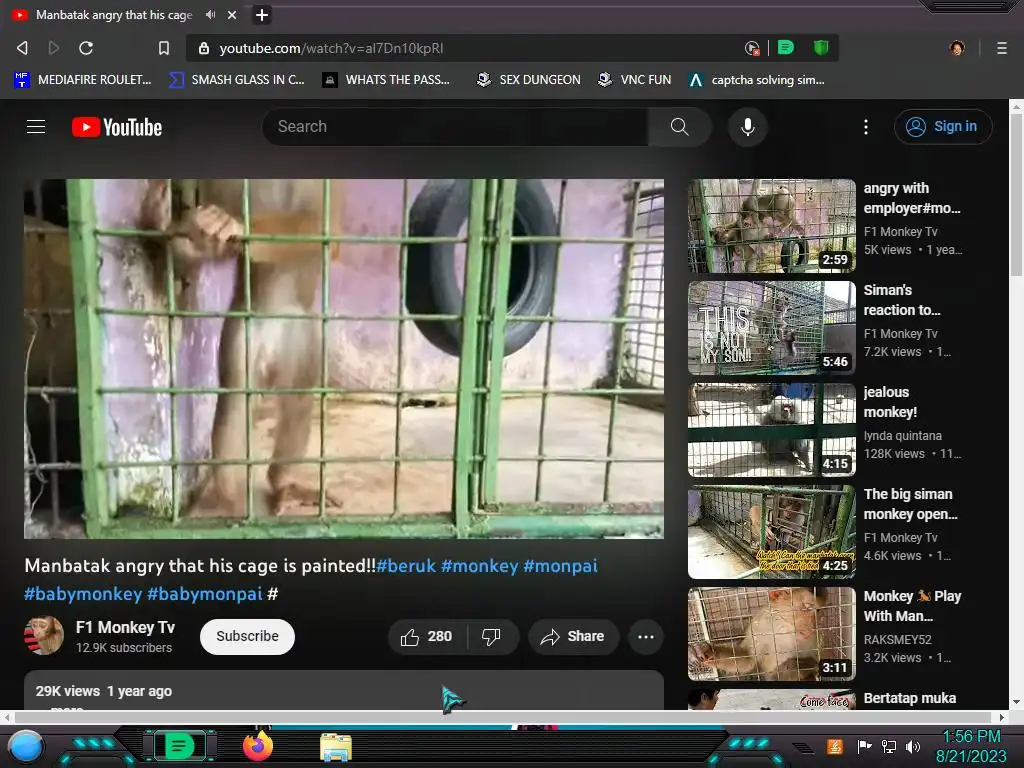Viewport: 1024px width, 768px height.
Task: Open the F1 Monkey Tv channel avatar
Action: point(44,635)
